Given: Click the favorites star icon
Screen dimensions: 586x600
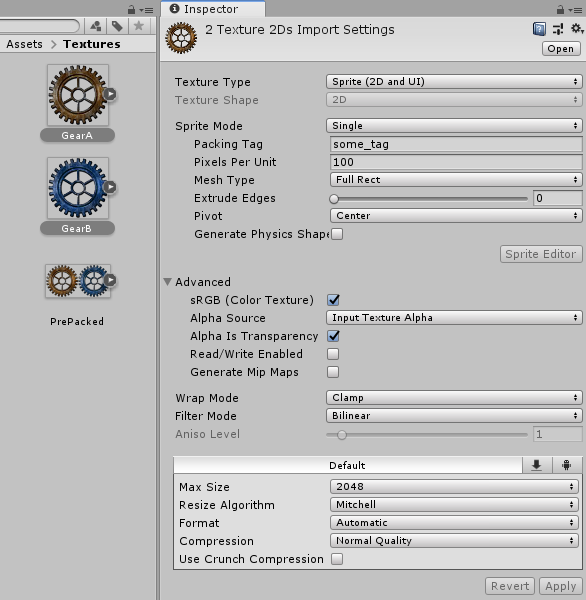Looking at the screenshot, I should coord(139,26).
